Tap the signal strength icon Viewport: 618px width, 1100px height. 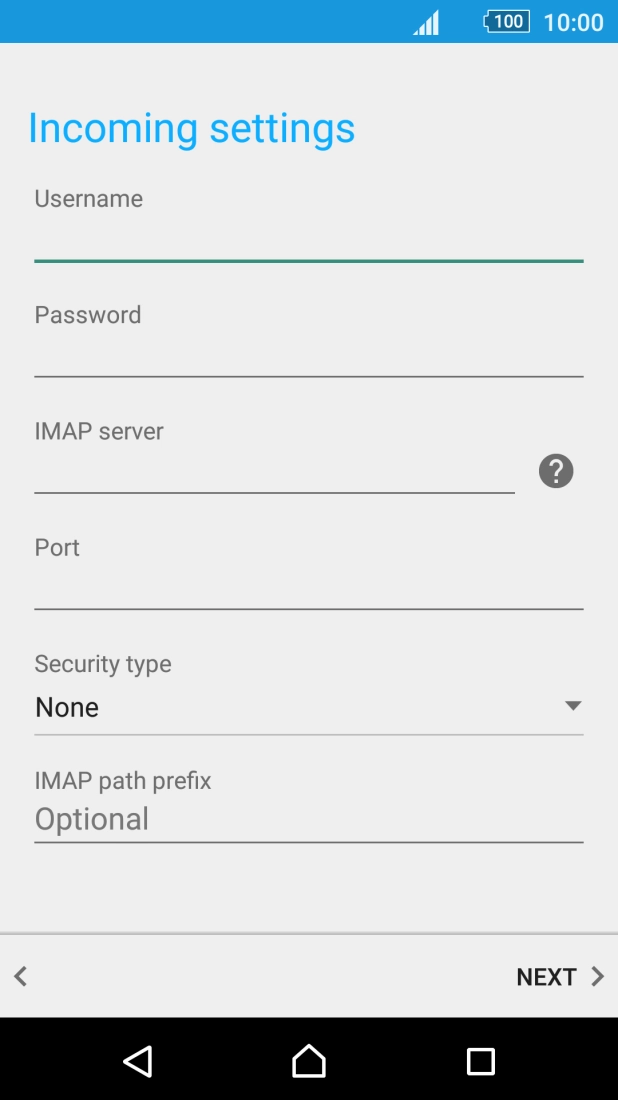[x=427, y=22]
